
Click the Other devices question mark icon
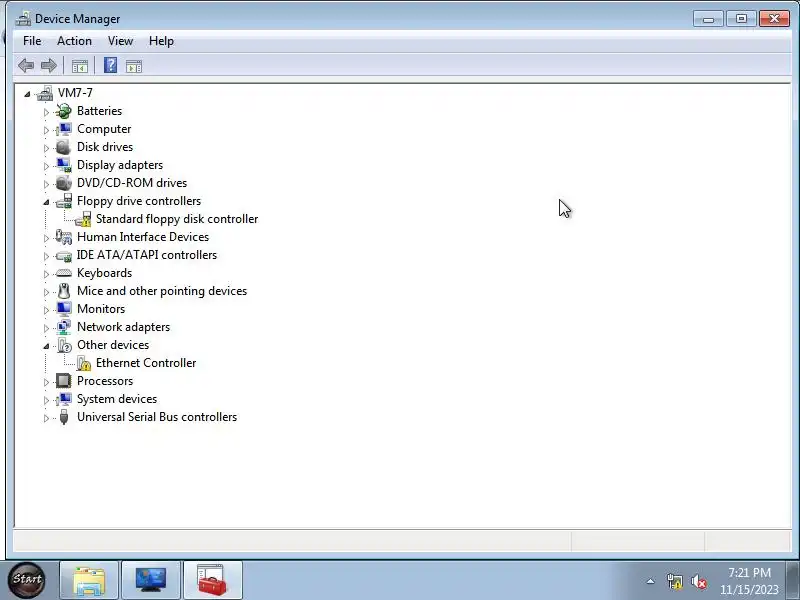(x=64, y=345)
